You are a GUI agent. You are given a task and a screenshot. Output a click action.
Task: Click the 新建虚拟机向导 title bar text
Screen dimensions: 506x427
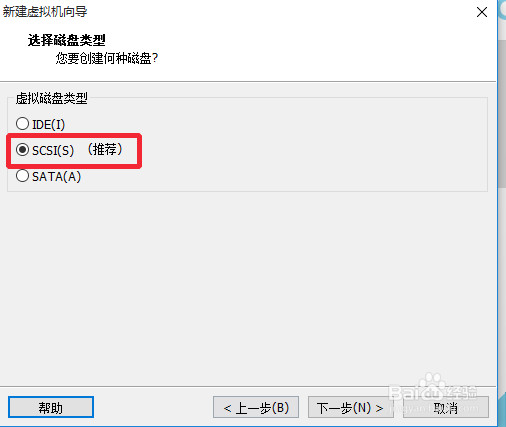45,12
